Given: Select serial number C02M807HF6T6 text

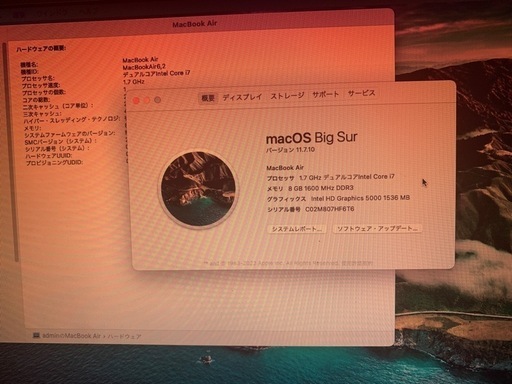Looking at the screenshot, I should coord(330,209).
